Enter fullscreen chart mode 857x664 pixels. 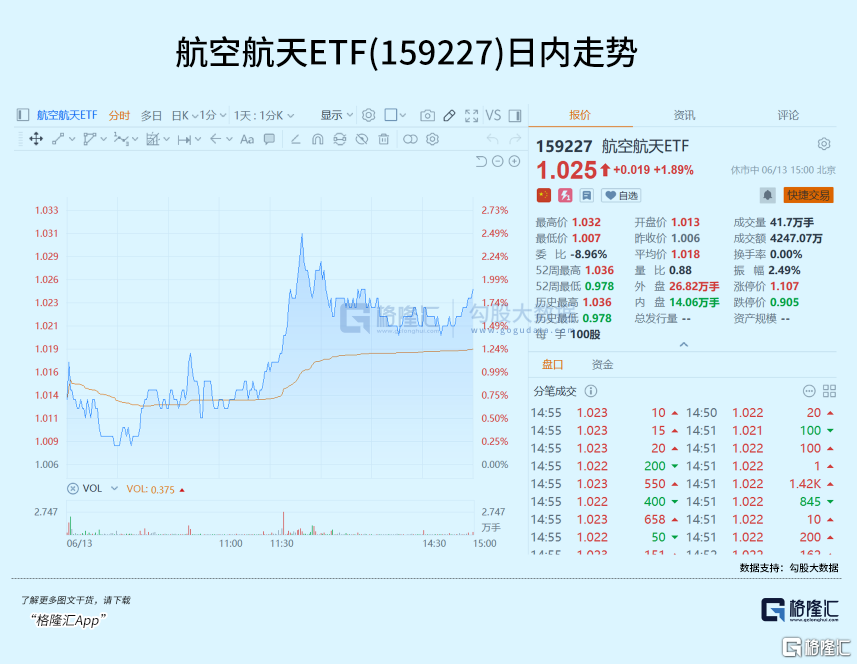471,115
